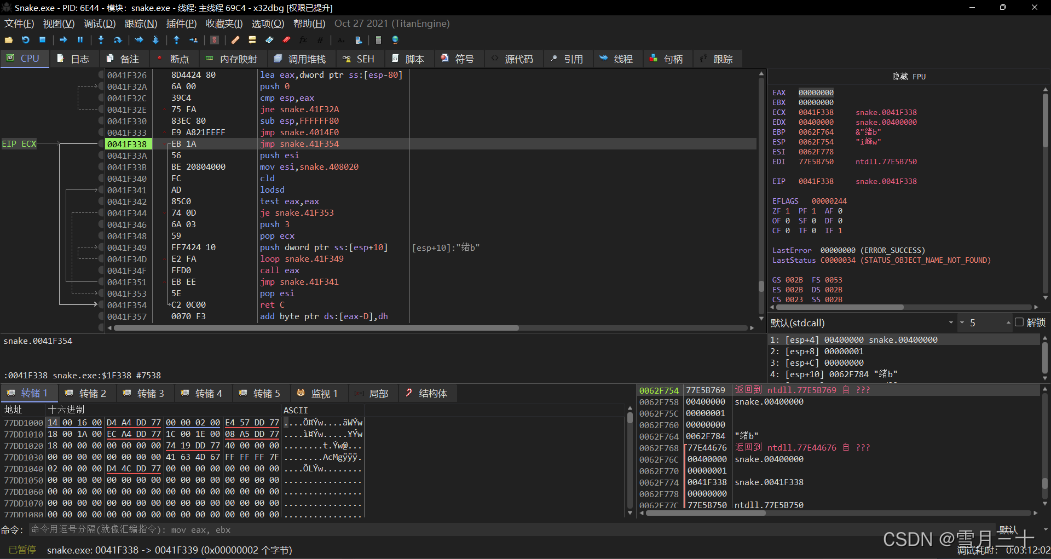This screenshot has width=1051, height=559.
Task: Switch to the 线程 tab
Action: (617, 59)
